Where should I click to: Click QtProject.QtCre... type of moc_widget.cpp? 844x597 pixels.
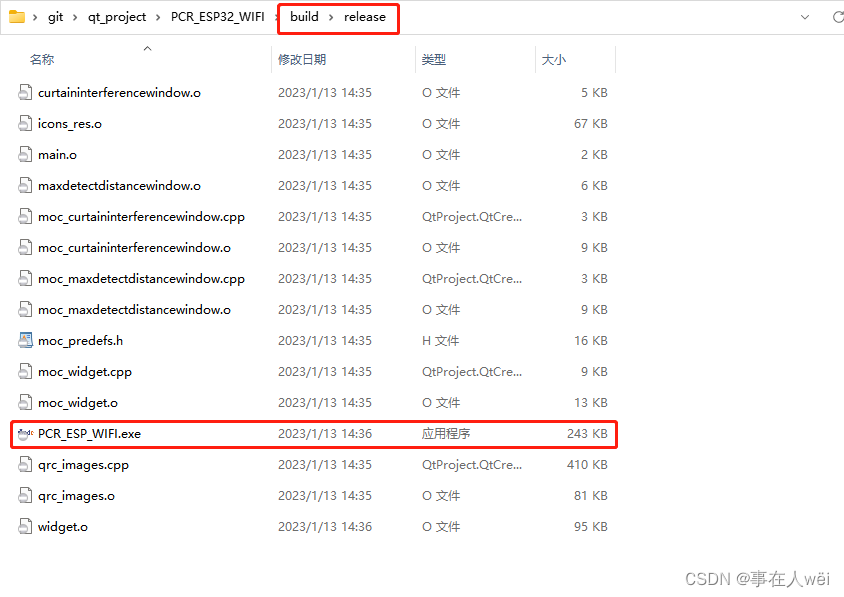click(x=472, y=371)
